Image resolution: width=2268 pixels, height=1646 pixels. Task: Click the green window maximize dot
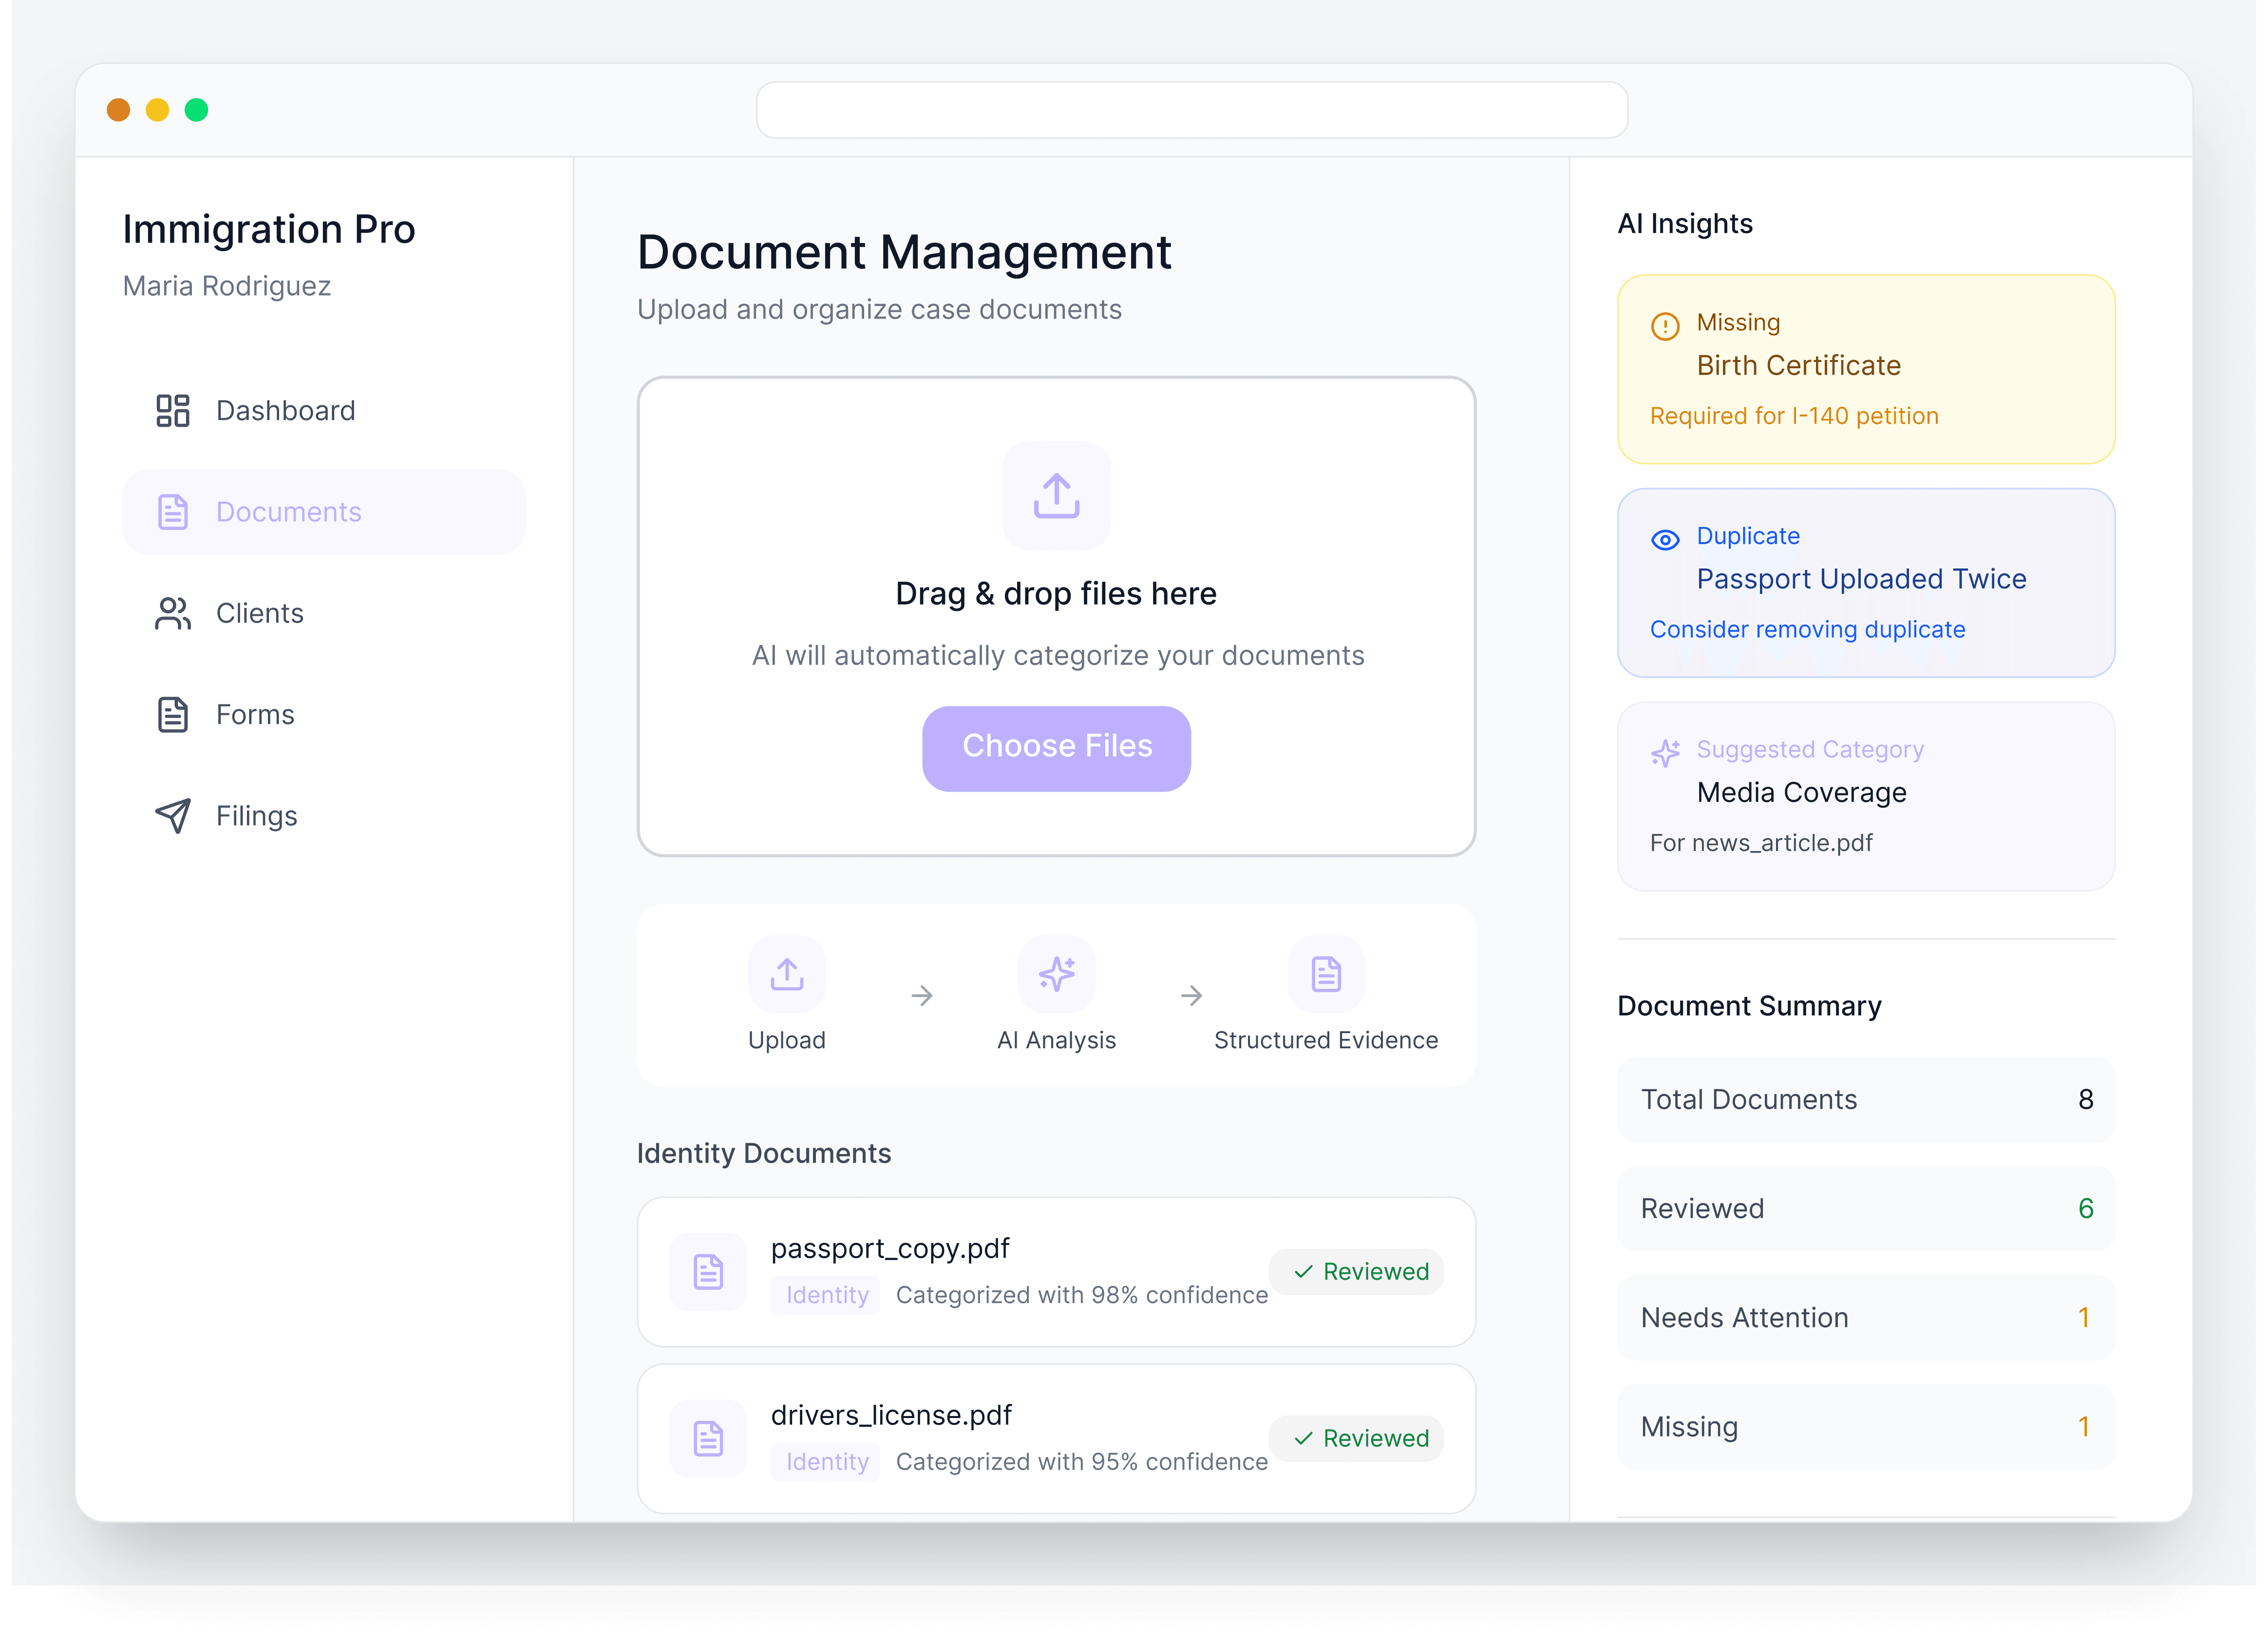click(x=196, y=110)
